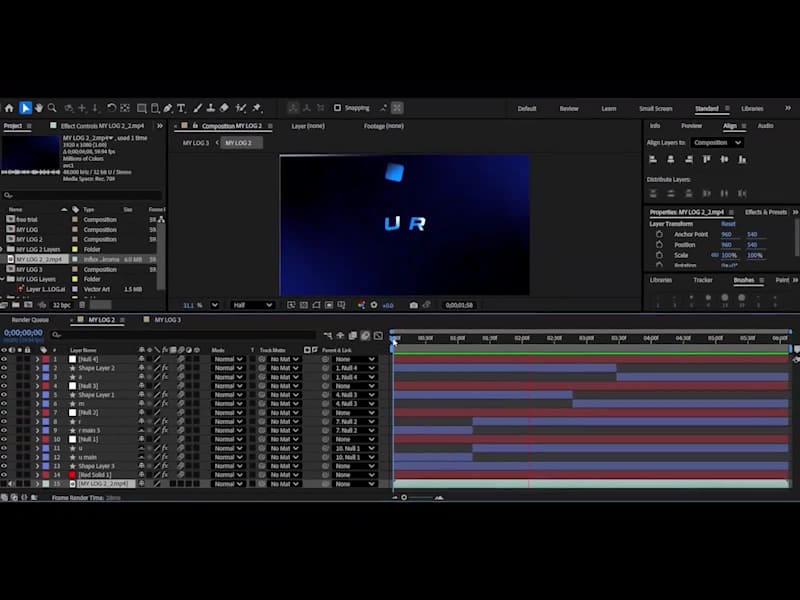
Task: Hide layer 1 Null 4 eye toggle
Action: pos(4,359)
